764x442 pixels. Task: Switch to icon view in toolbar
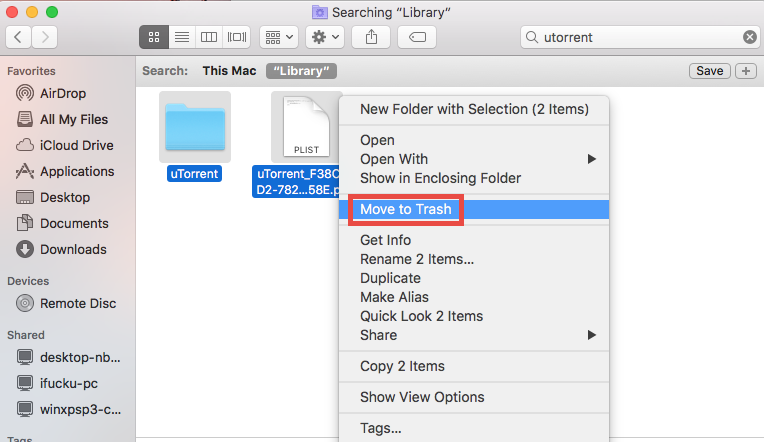click(154, 37)
